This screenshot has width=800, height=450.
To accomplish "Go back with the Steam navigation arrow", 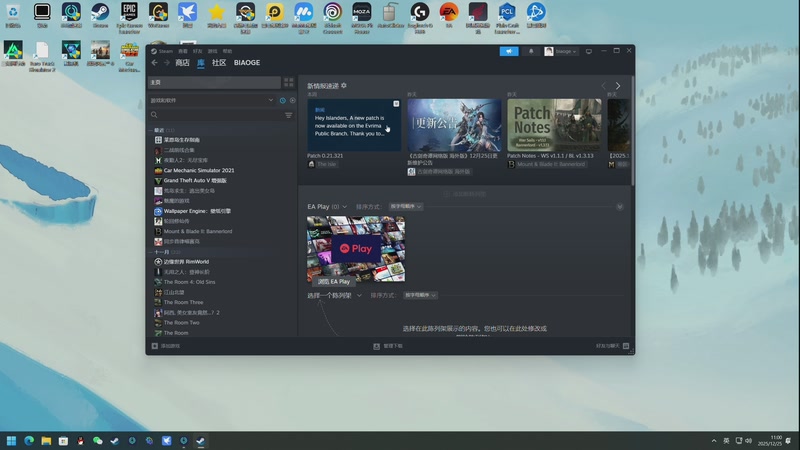I will tap(154, 63).
